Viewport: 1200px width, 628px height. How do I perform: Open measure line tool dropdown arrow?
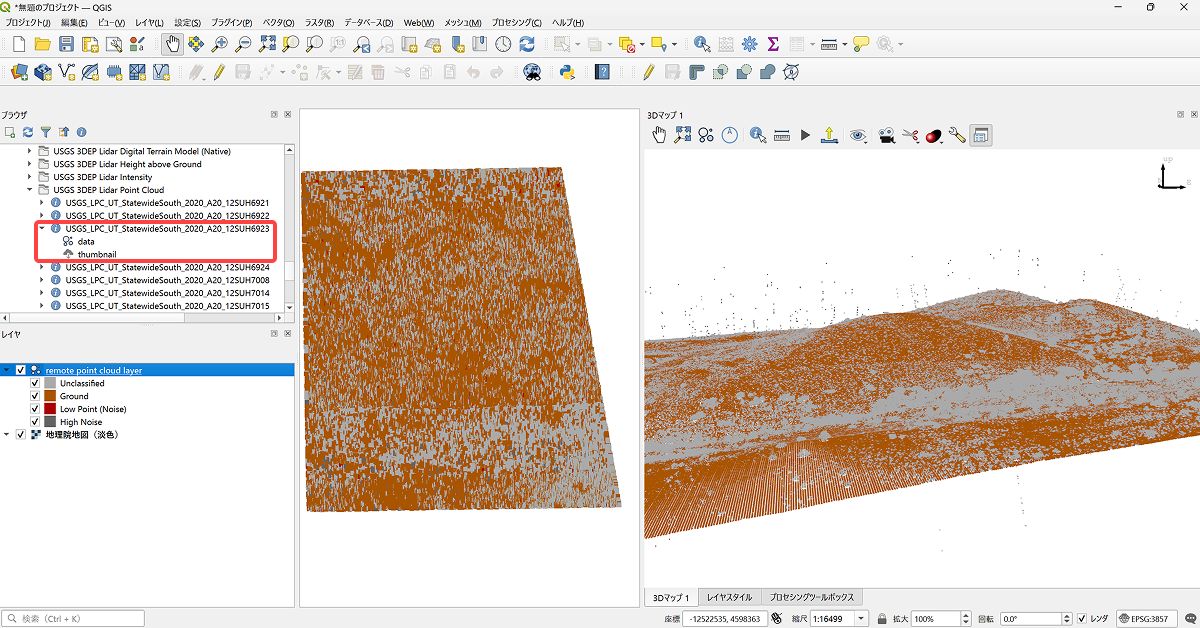pyautogui.click(x=845, y=44)
